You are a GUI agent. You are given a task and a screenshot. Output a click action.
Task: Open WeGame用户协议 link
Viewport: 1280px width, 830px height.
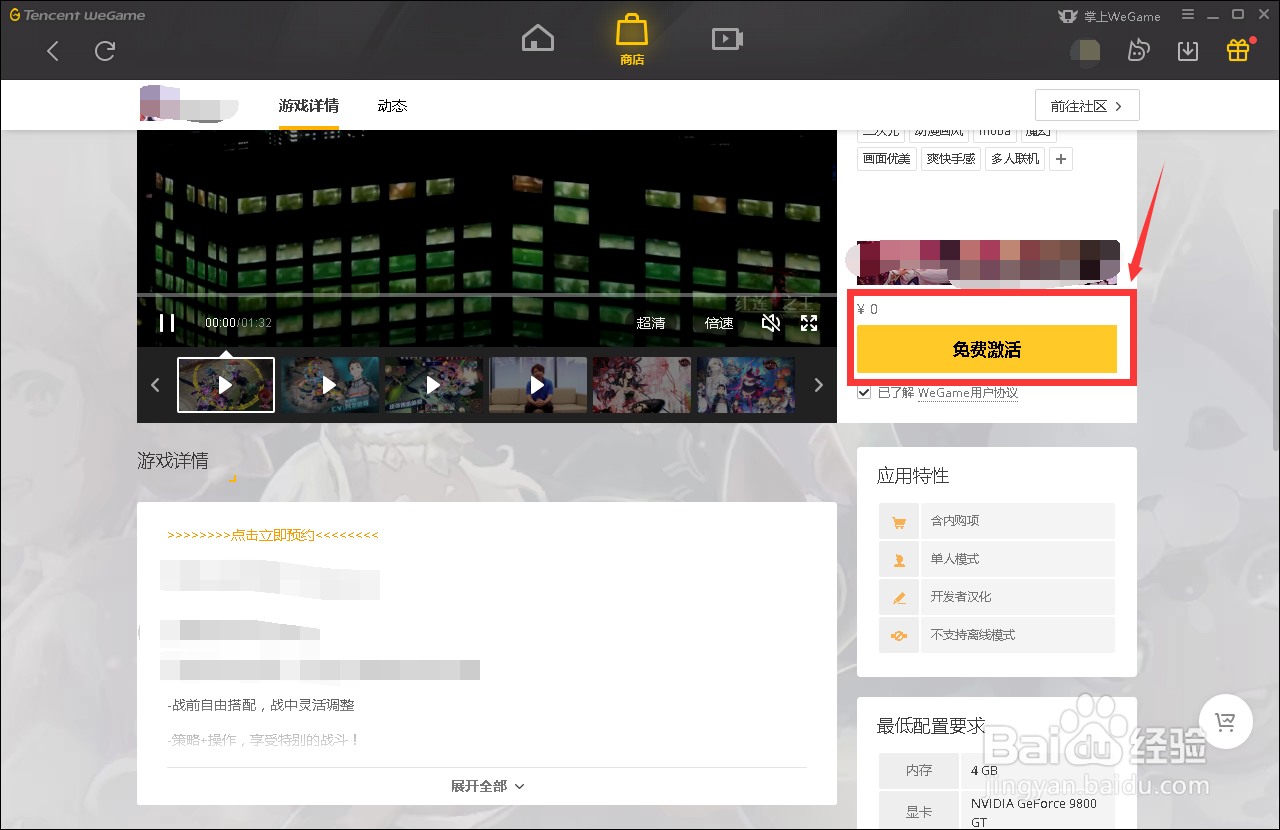pos(967,393)
